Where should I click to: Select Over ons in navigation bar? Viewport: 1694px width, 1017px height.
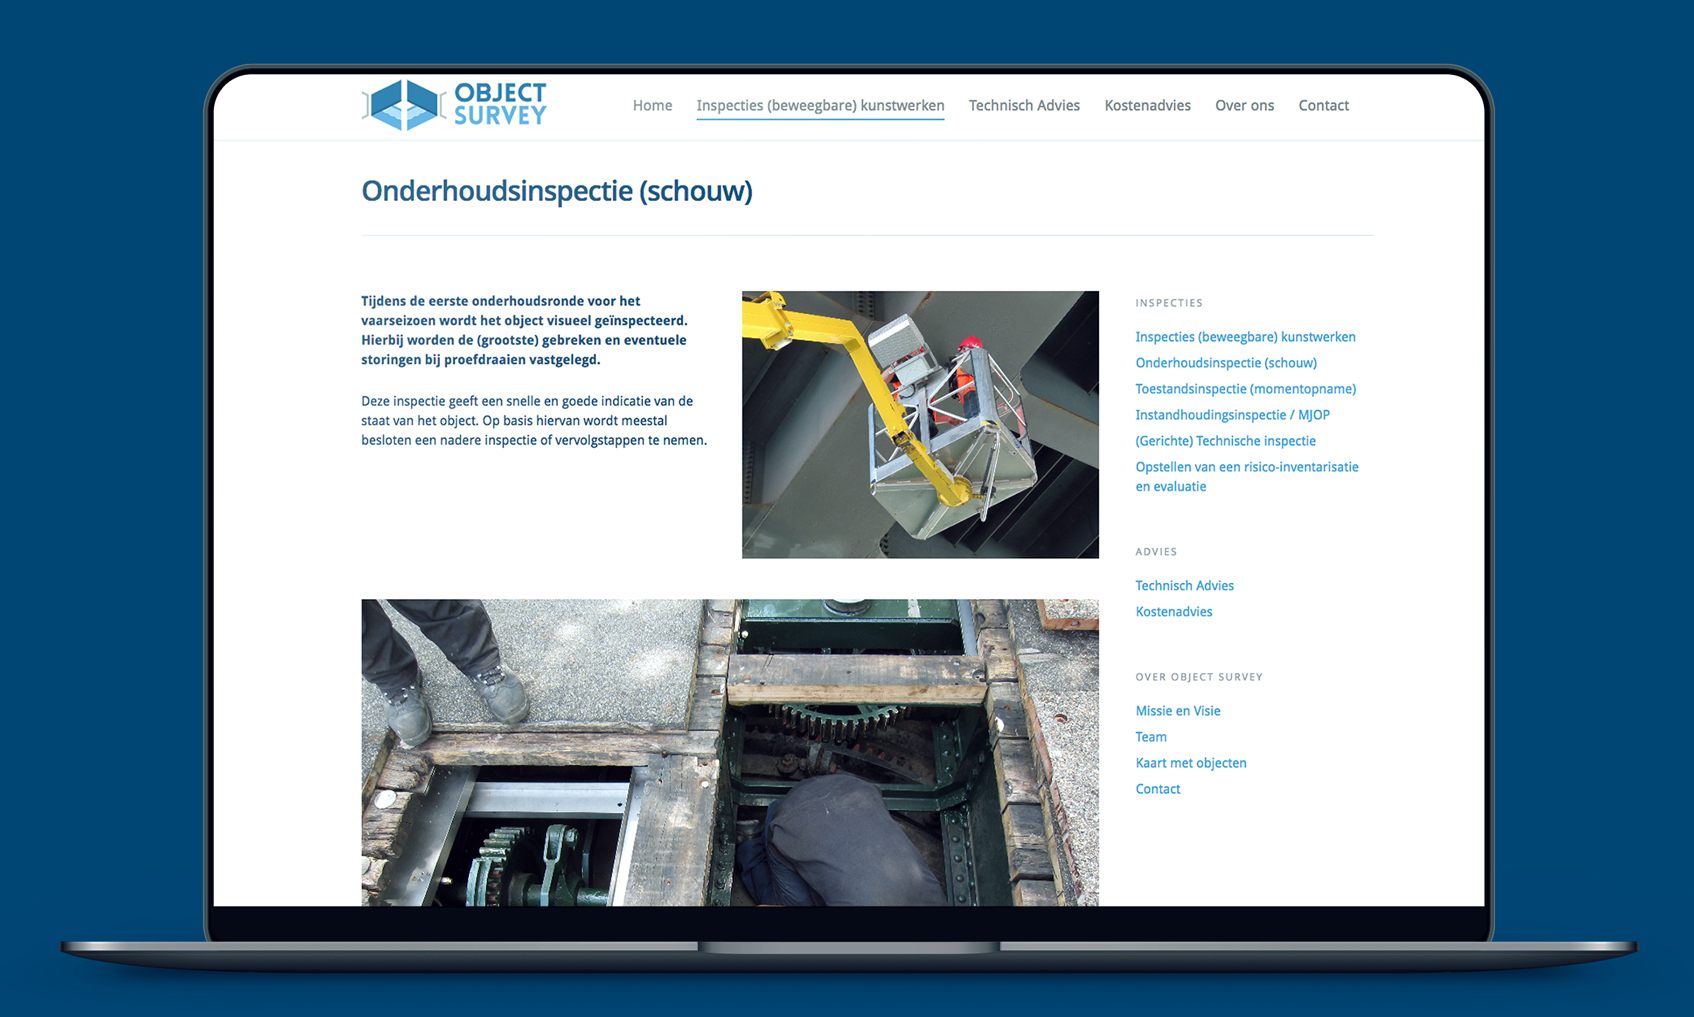1244,105
